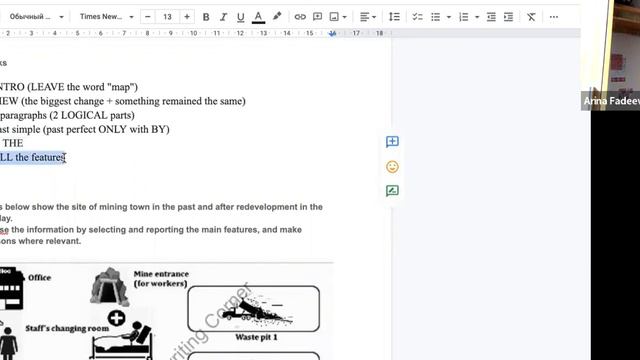Image resolution: width=640 pixels, height=360 pixels.
Task: Click the text "past perfect ONLY with BY"
Action: 106,129
